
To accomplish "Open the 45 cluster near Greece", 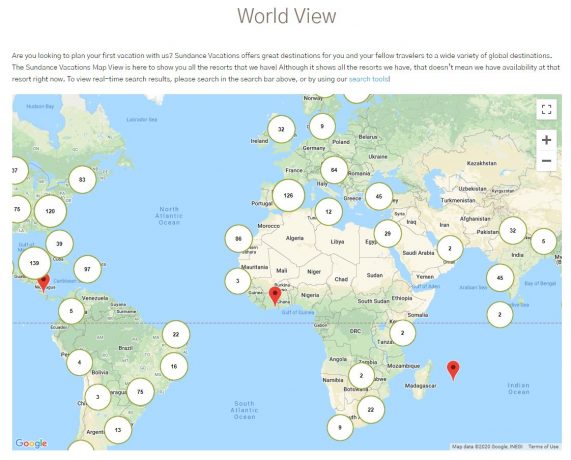I will (x=379, y=196).
